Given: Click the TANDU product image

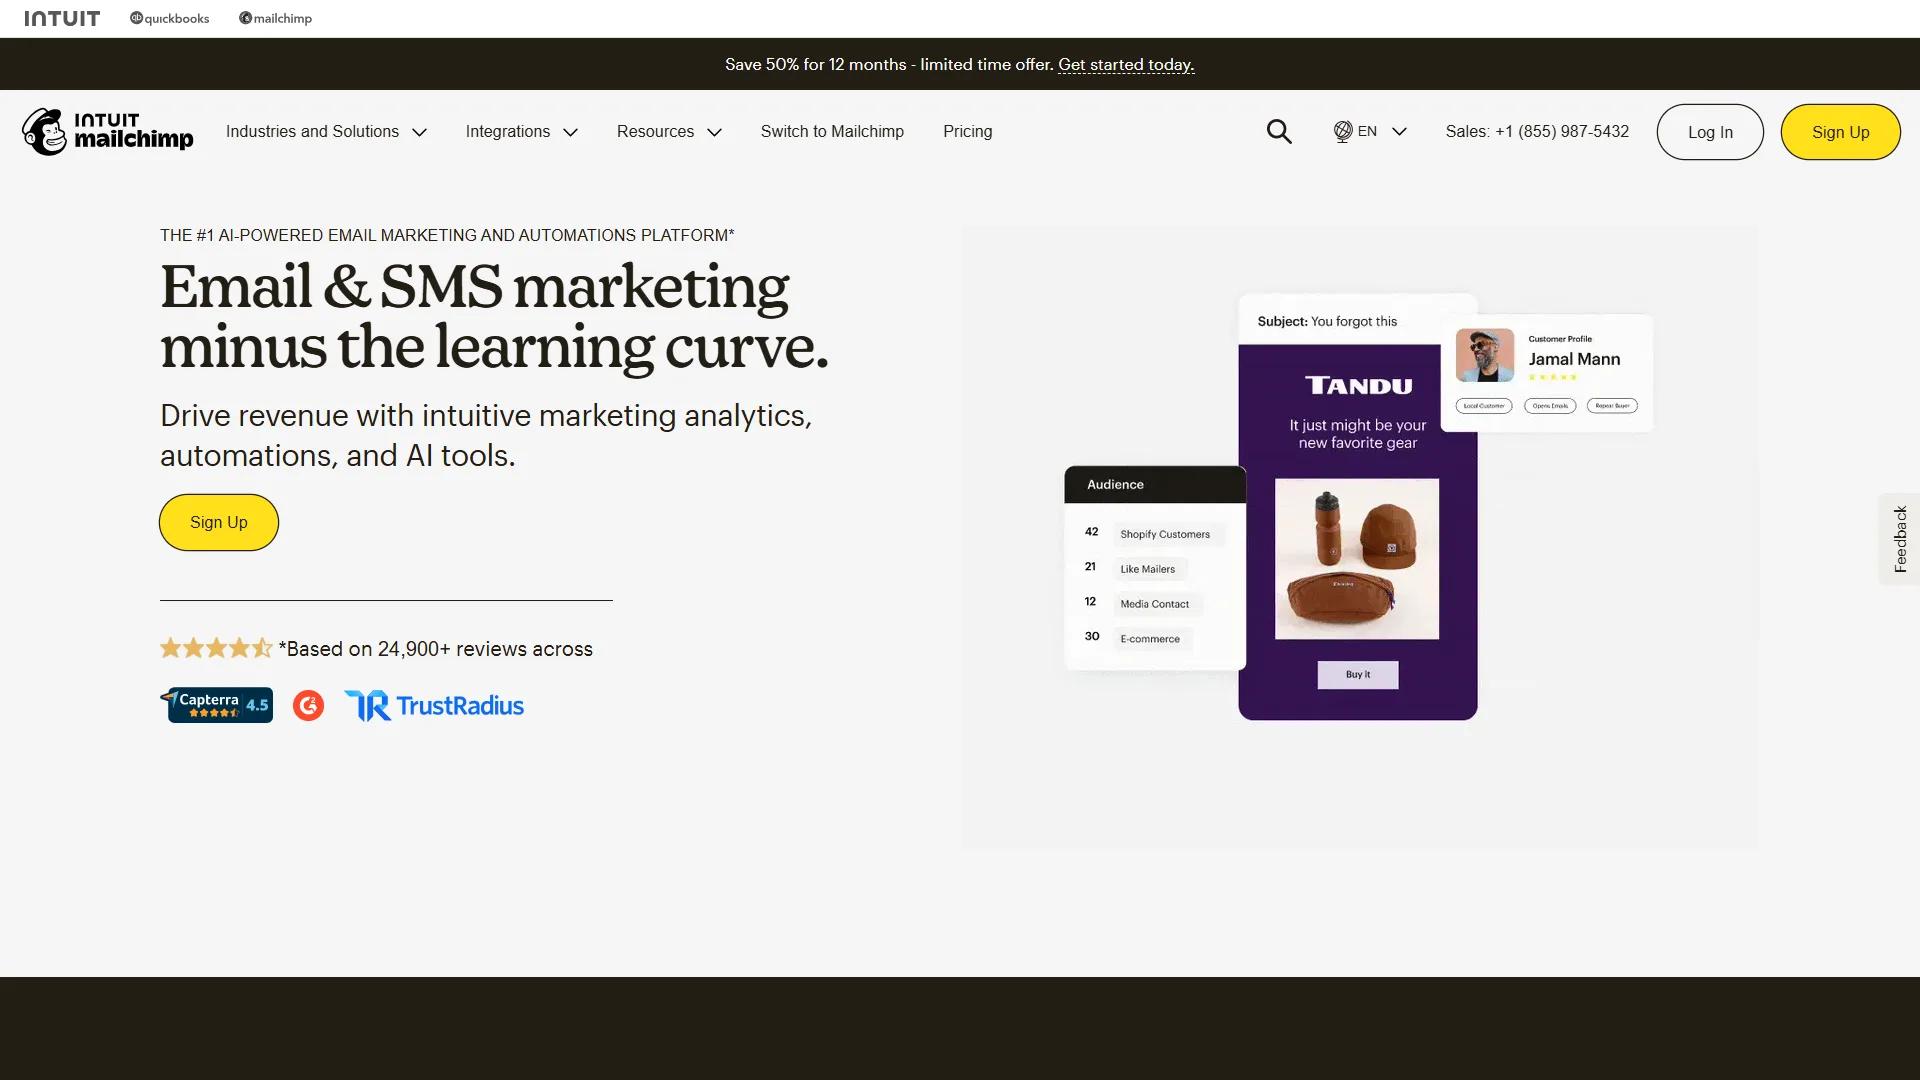Looking at the screenshot, I should coord(1357,558).
